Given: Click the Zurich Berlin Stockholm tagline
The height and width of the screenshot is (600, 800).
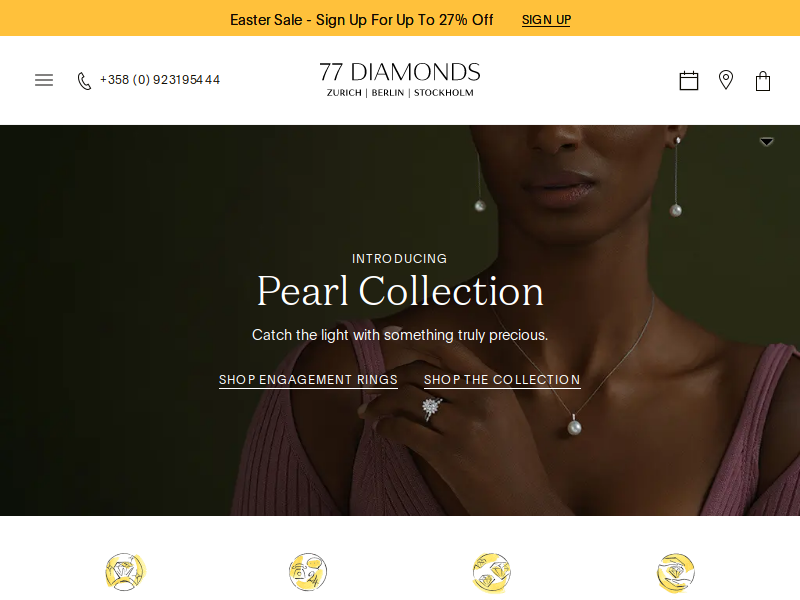Looking at the screenshot, I should [400, 93].
